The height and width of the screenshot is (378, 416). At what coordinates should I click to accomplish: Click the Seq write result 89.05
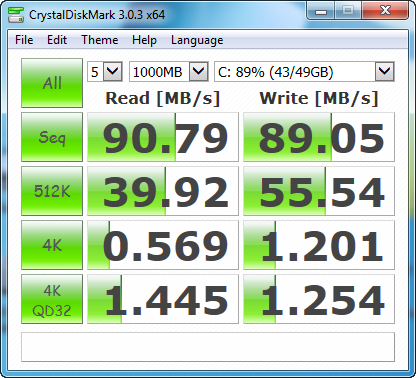[x=319, y=137]
